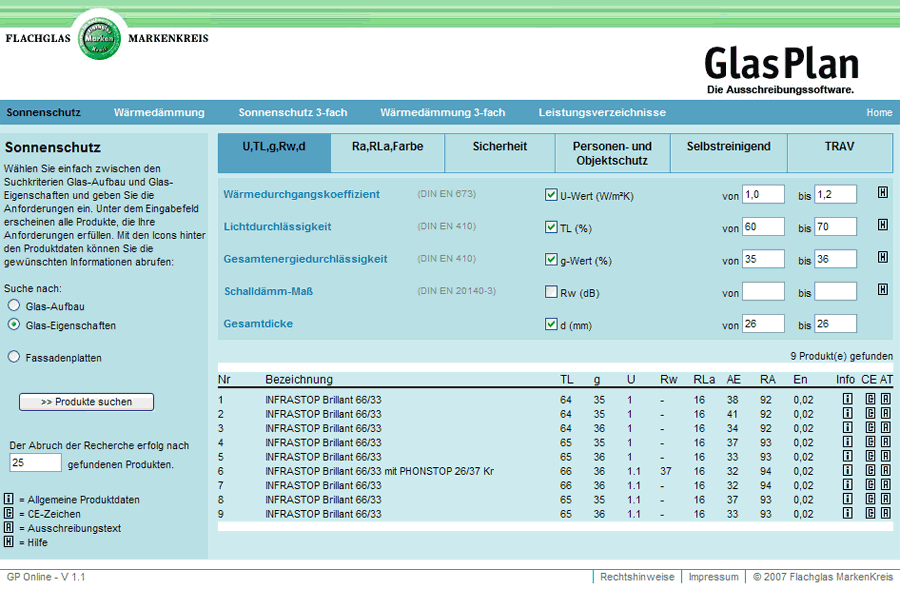
Task: Open CE mark for result row 2
Action: 871,413
